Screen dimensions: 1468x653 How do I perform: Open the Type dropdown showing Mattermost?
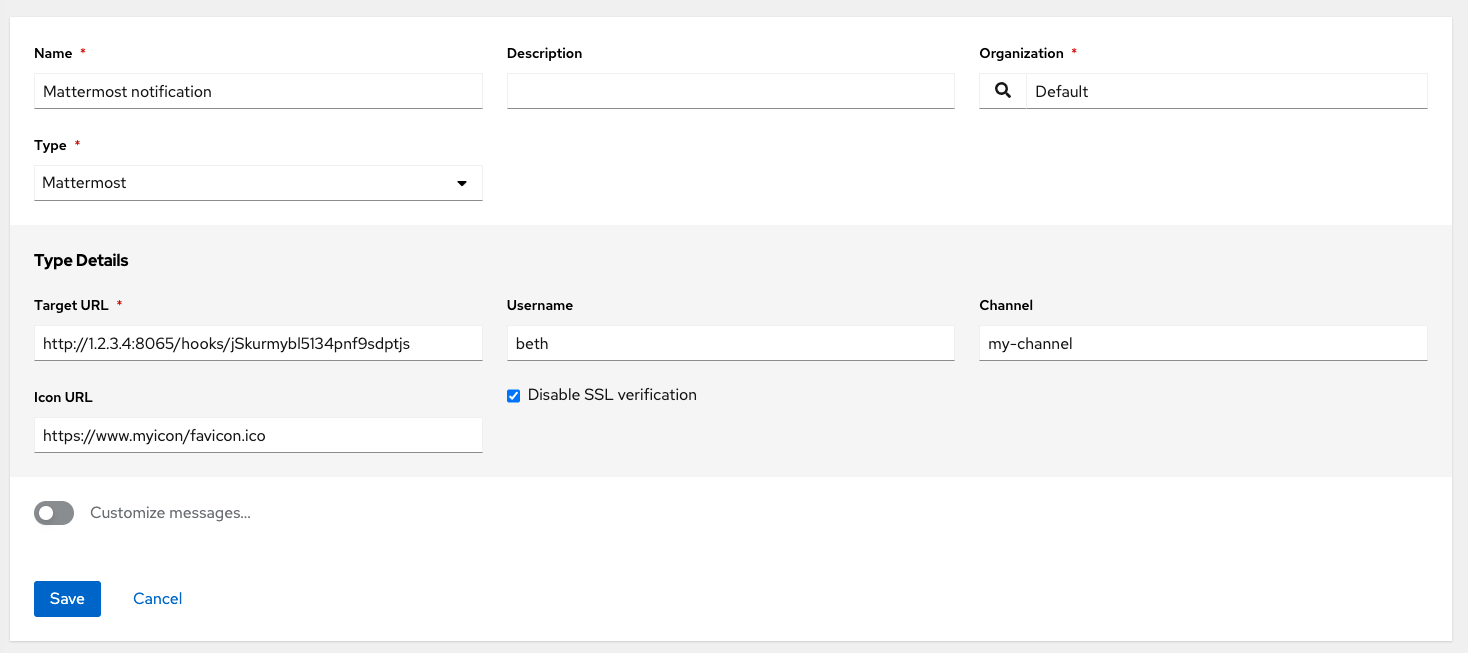(x=258, y=183)
